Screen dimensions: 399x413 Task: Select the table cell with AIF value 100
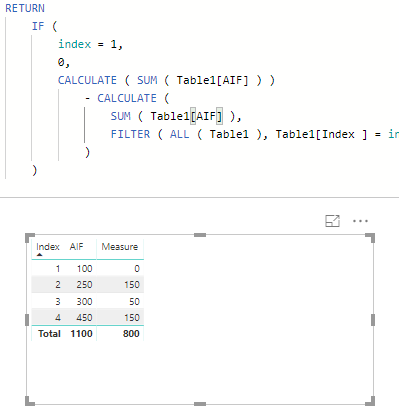84,268
